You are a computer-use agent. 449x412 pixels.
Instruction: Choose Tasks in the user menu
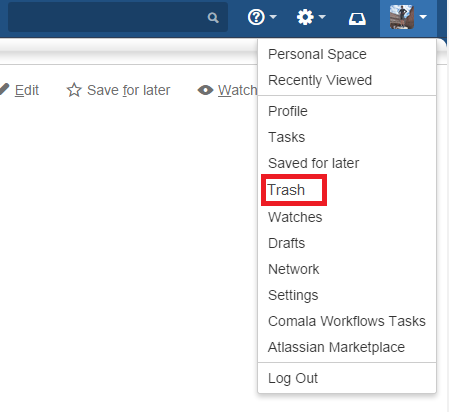(347, 137)
